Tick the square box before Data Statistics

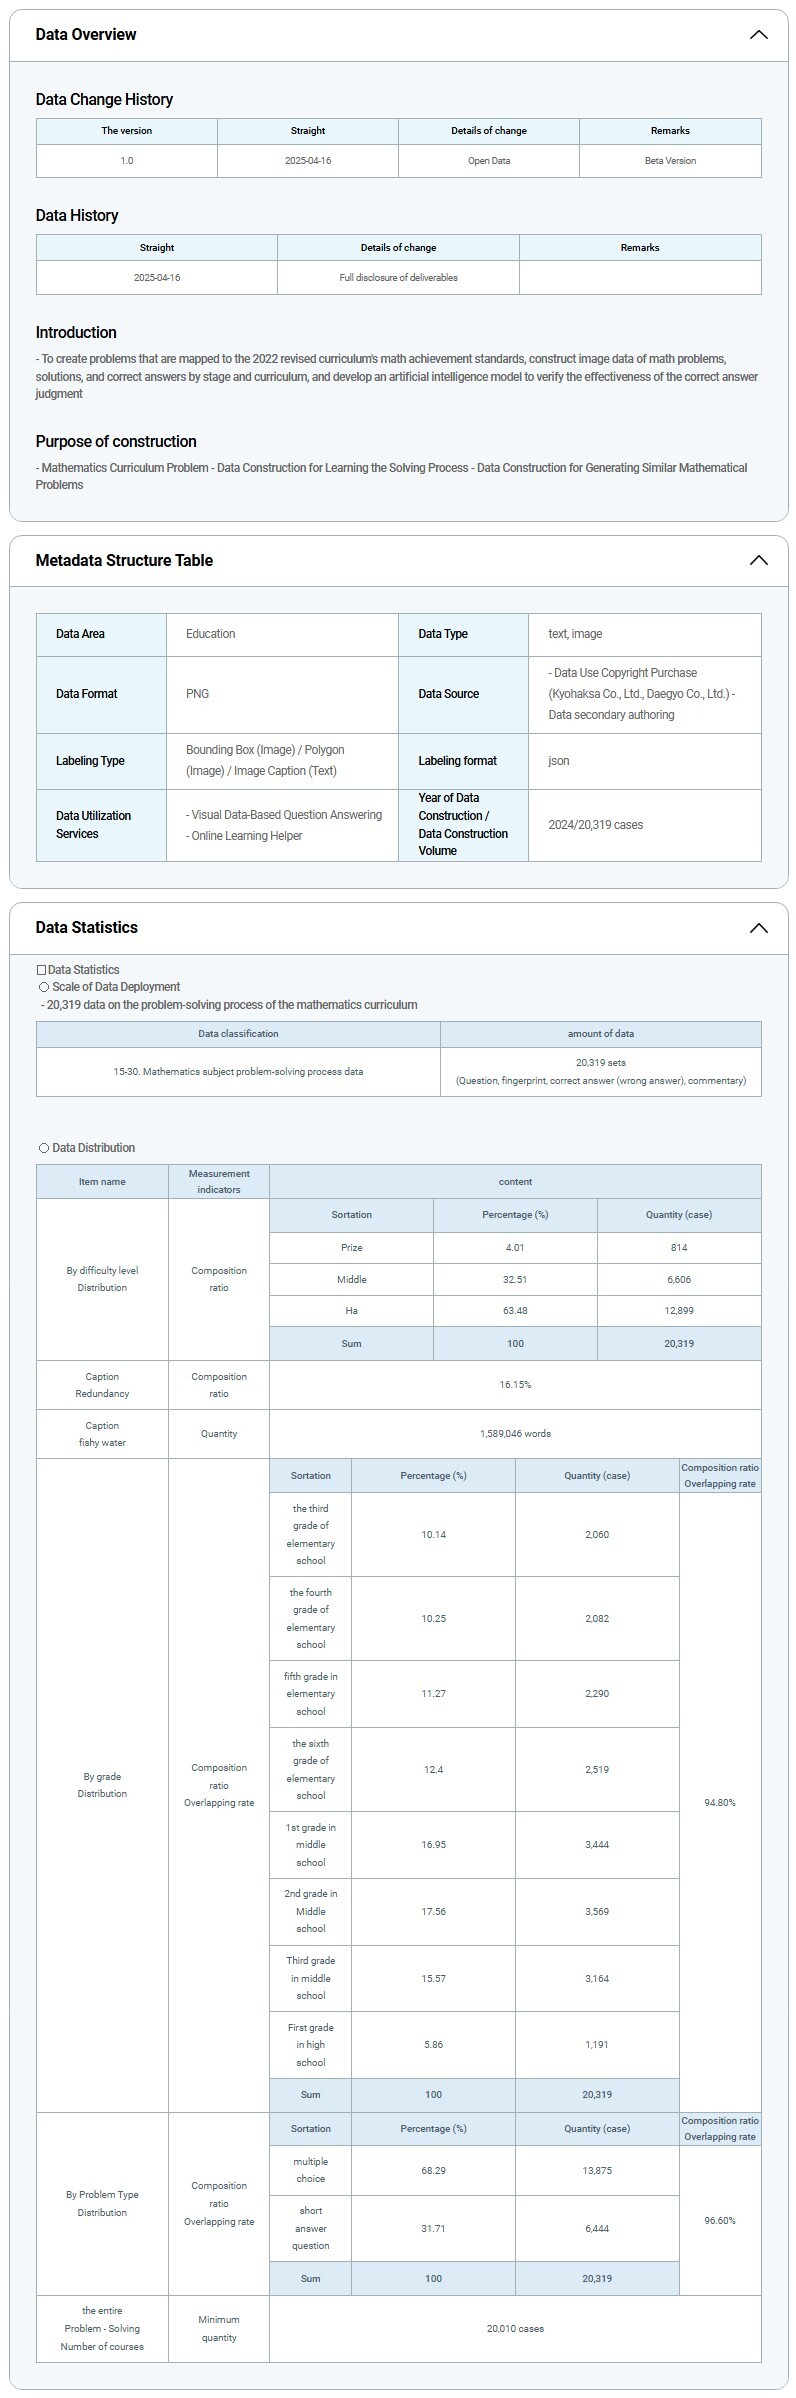click(x=41, y=970)
